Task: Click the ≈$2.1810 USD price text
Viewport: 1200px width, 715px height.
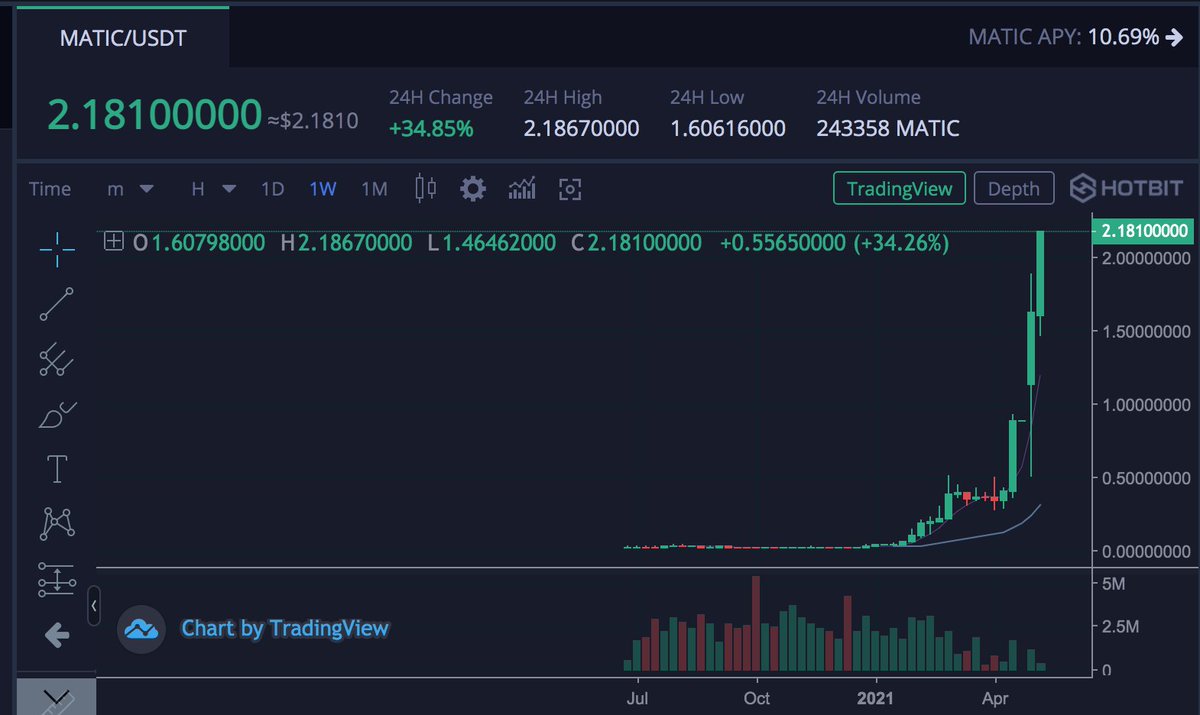Action: (x=313, y=122)
